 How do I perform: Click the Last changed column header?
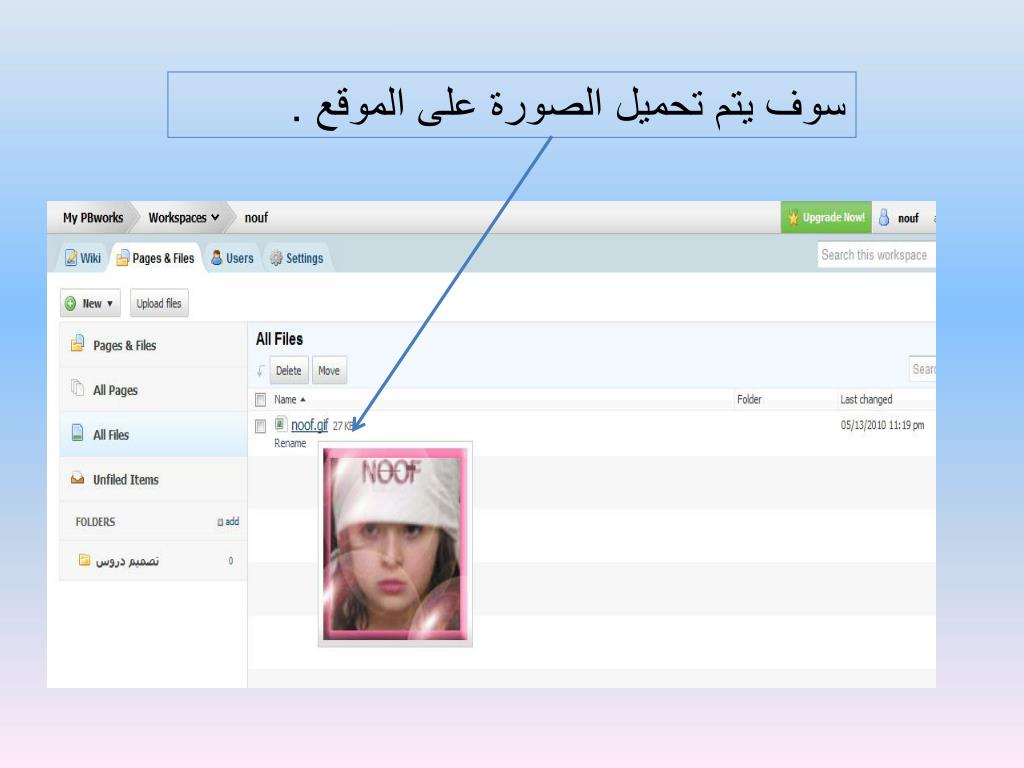(866, 399)
